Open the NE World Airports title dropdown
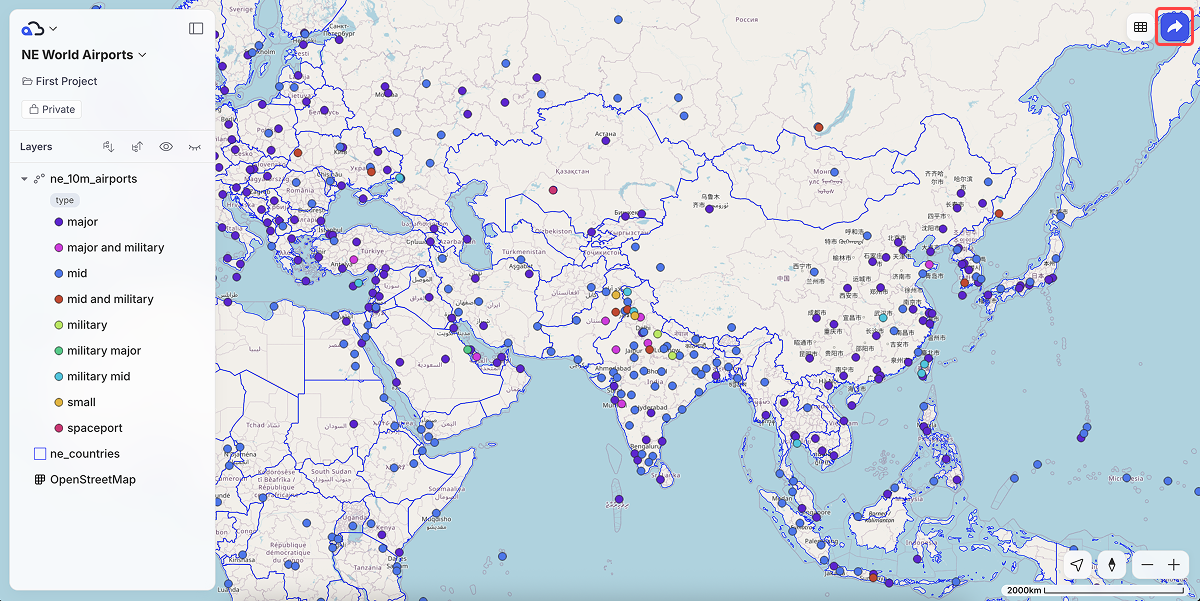The image size is (1200, 601). pos(142,55)
